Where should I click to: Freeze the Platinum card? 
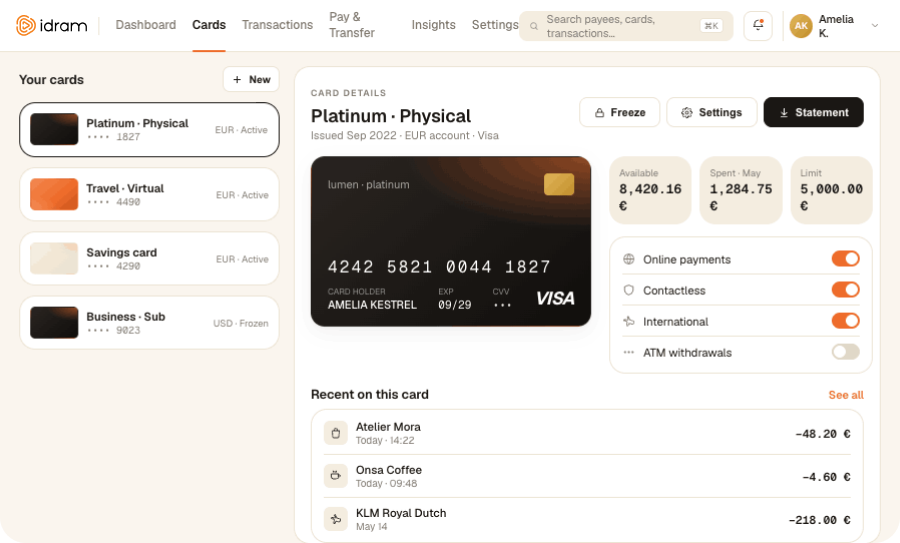pyautogui.click(x=620, y=113)
